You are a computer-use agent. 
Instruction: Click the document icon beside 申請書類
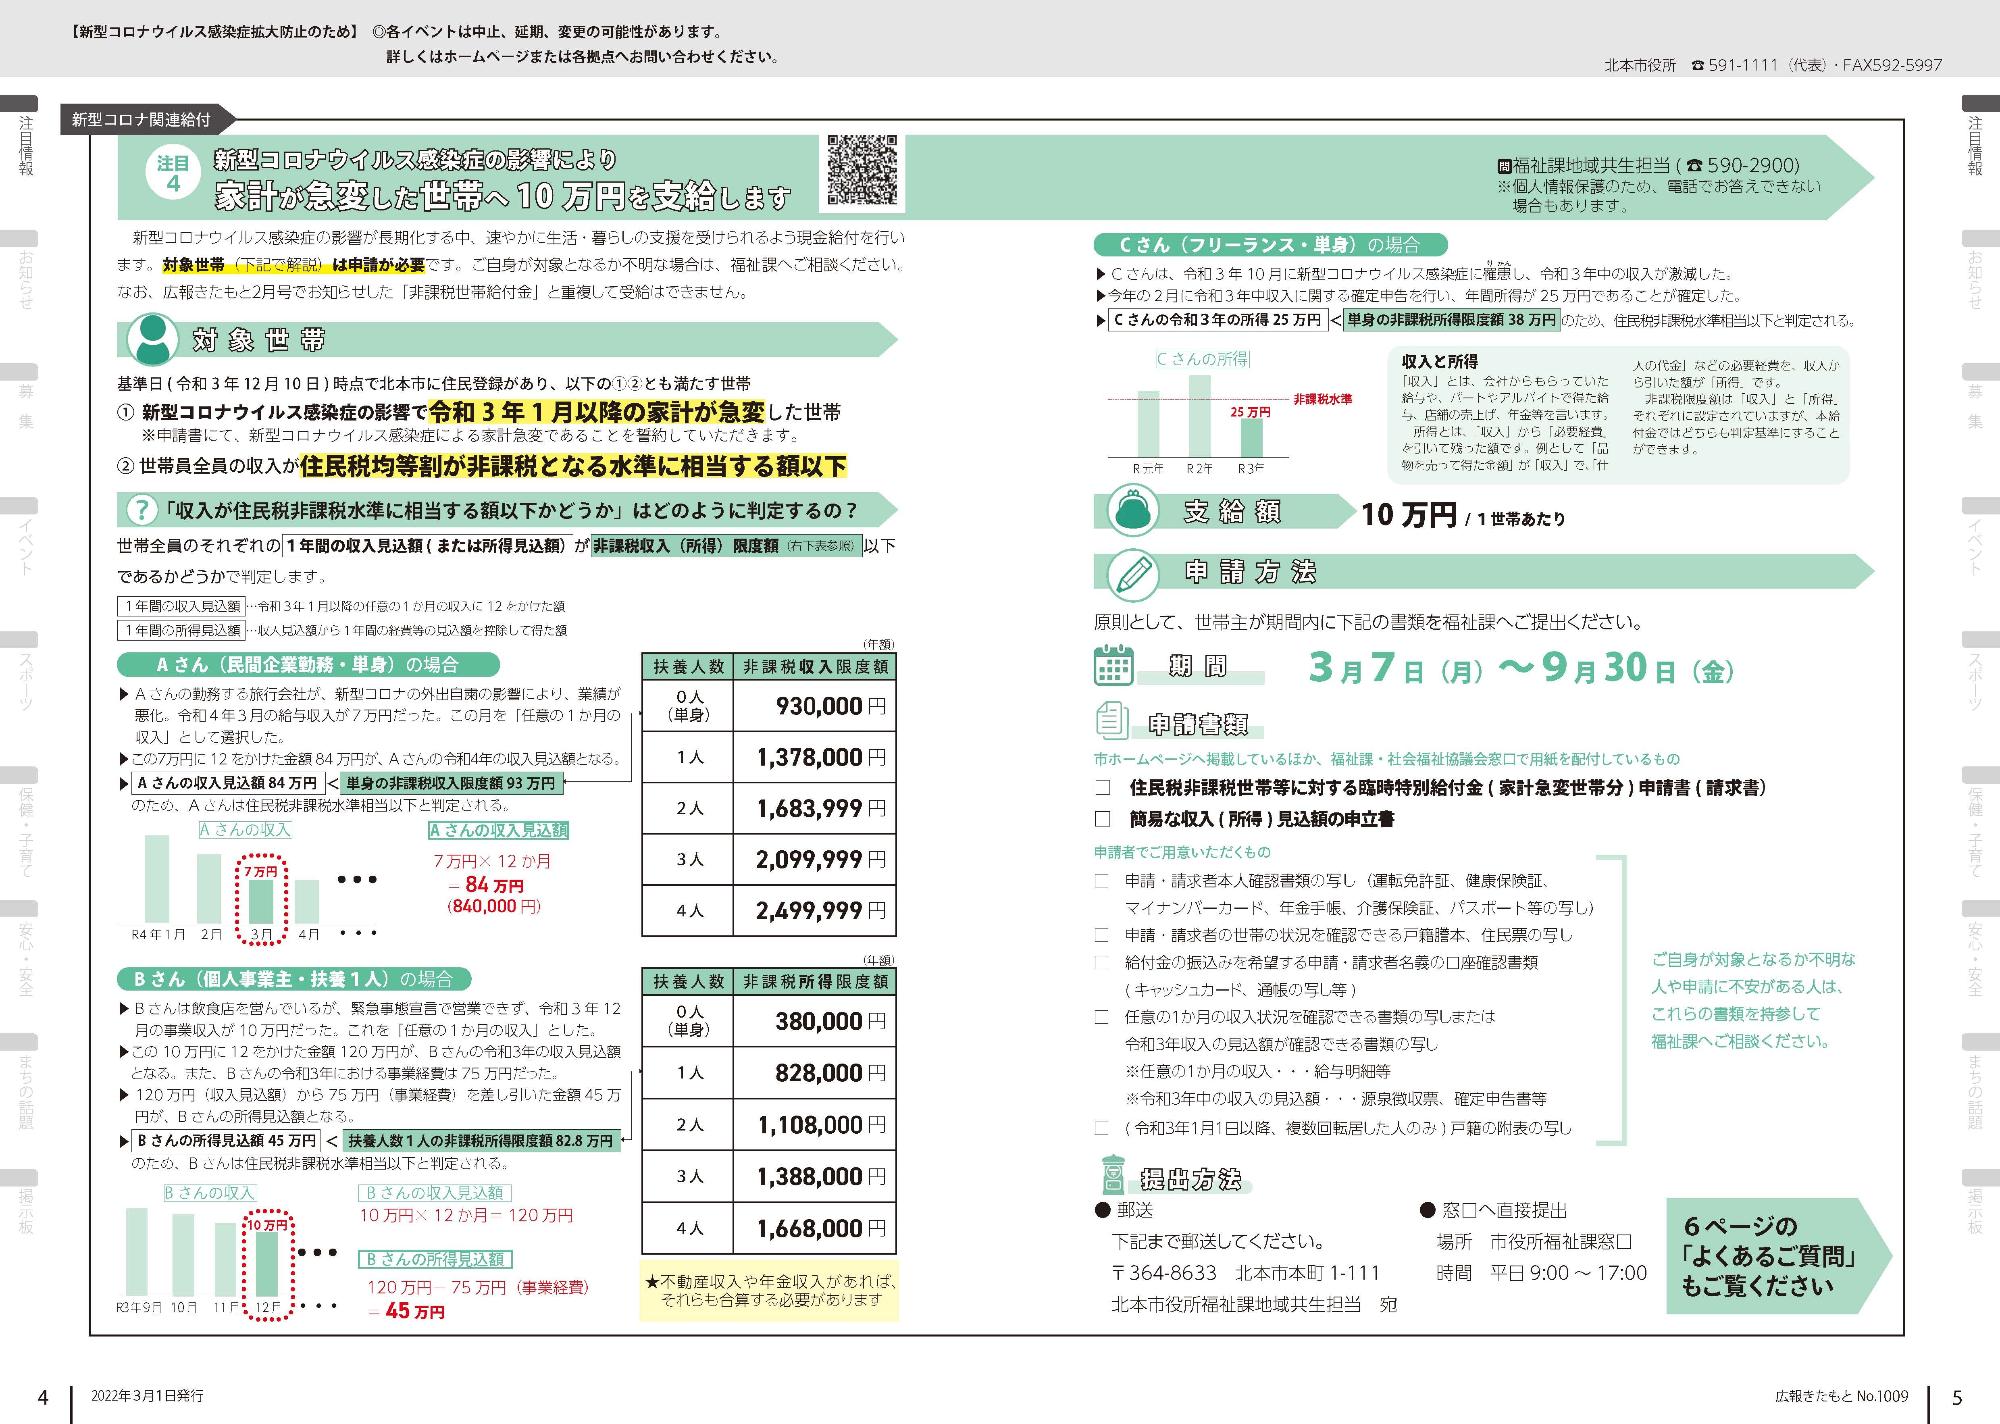pos(1112,721)
